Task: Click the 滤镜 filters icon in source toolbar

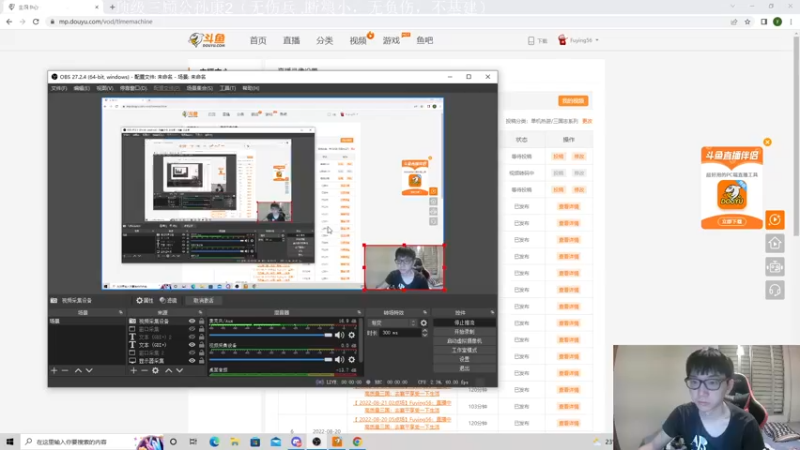Action: click(168, 301)
